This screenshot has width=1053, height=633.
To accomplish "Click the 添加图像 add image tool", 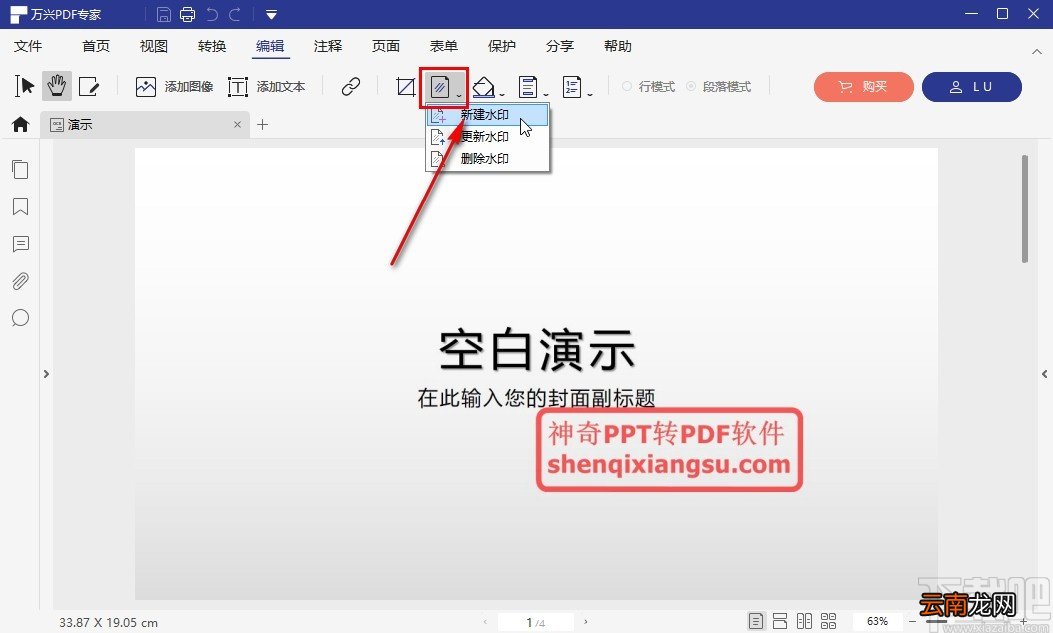I will point(174,87).
